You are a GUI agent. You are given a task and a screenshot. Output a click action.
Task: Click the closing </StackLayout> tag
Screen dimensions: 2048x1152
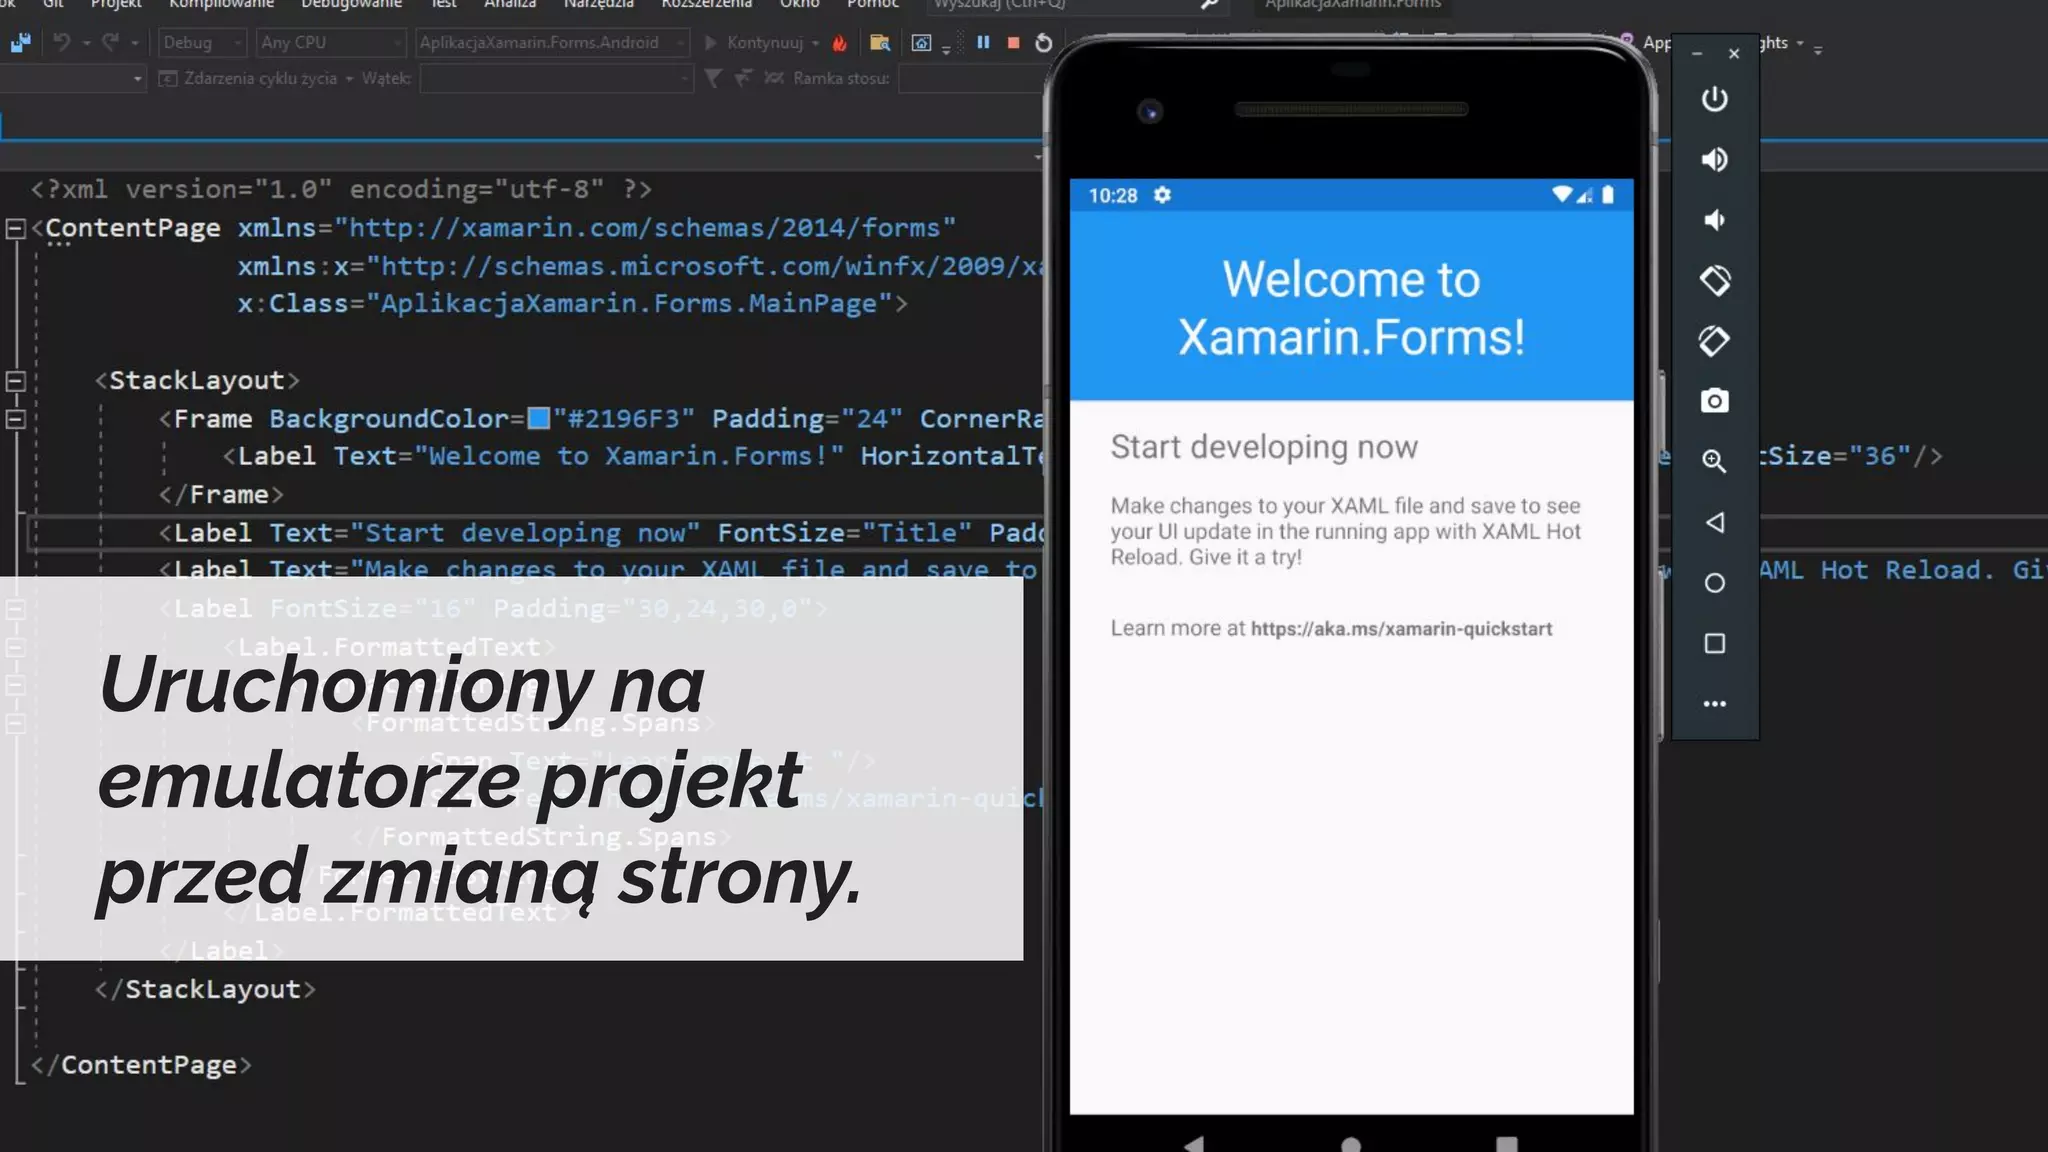tap(205, 989)
